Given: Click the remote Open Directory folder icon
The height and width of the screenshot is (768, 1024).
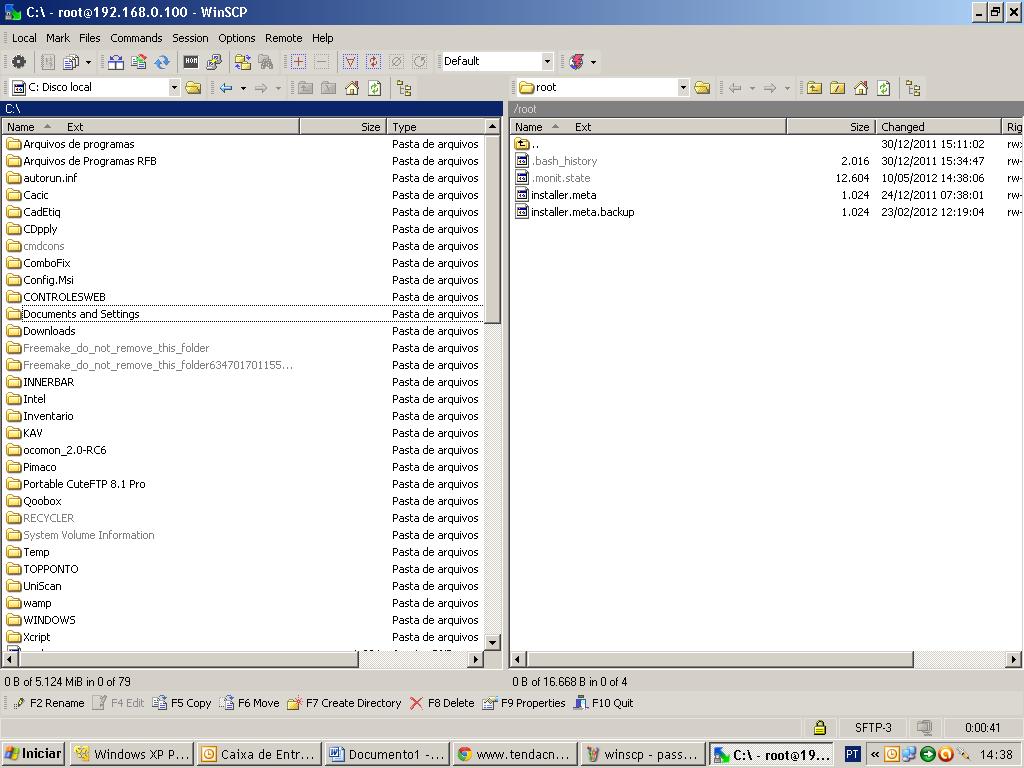Looking at the screenshot, I should [x=702, y=88].
